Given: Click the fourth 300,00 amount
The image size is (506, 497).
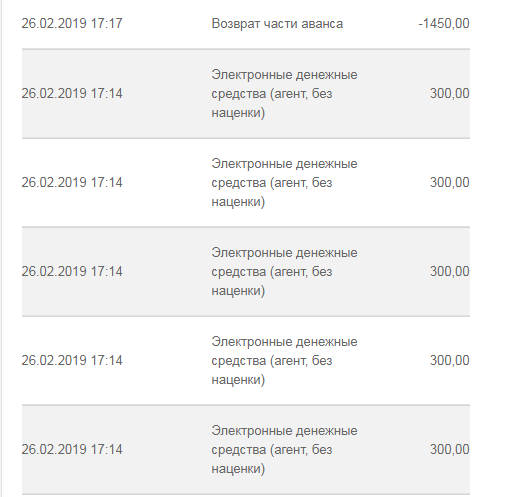Looking at the screenshot, I should click(x=450, y=360).
